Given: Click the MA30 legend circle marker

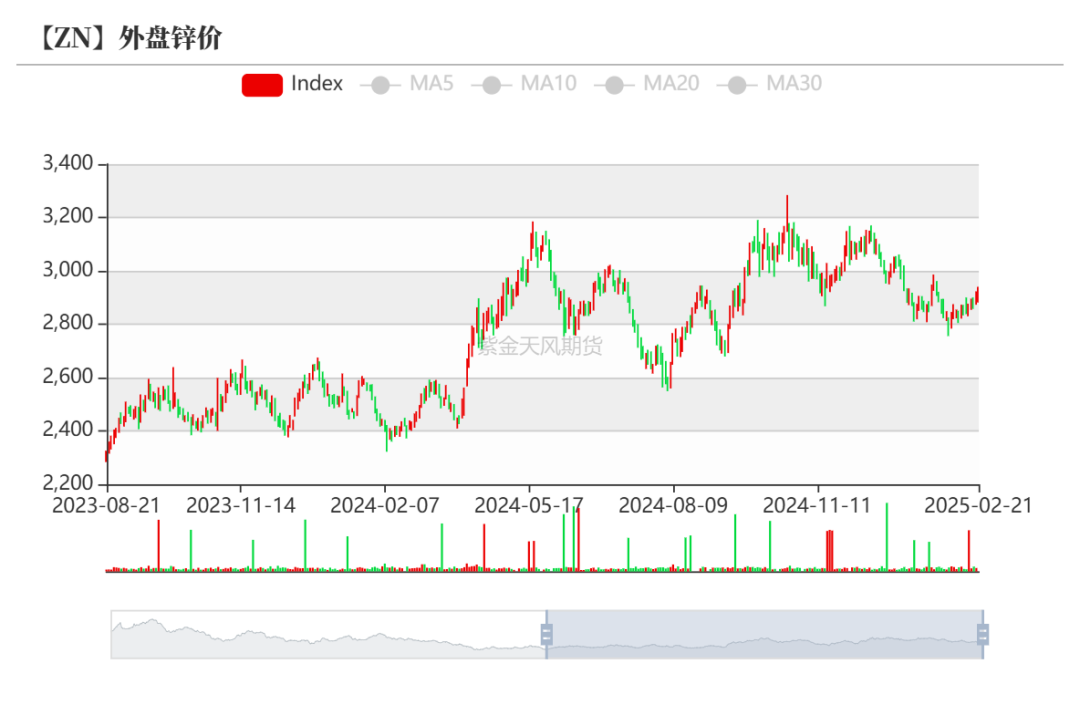Looking at the screenshot, I should click(739, 85).
